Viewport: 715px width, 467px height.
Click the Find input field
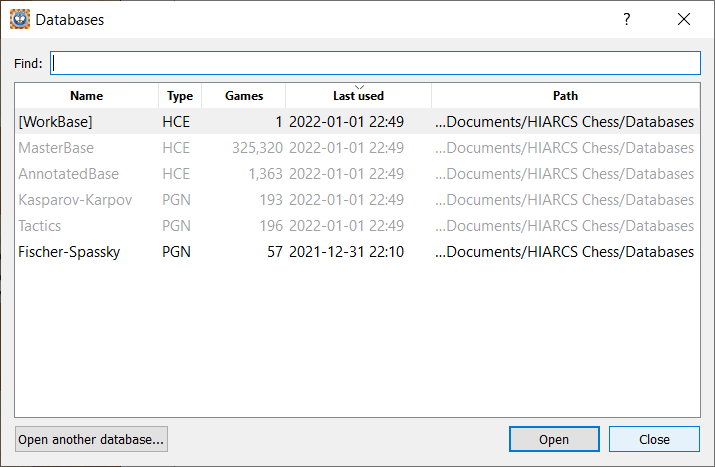tap(376, 63)
